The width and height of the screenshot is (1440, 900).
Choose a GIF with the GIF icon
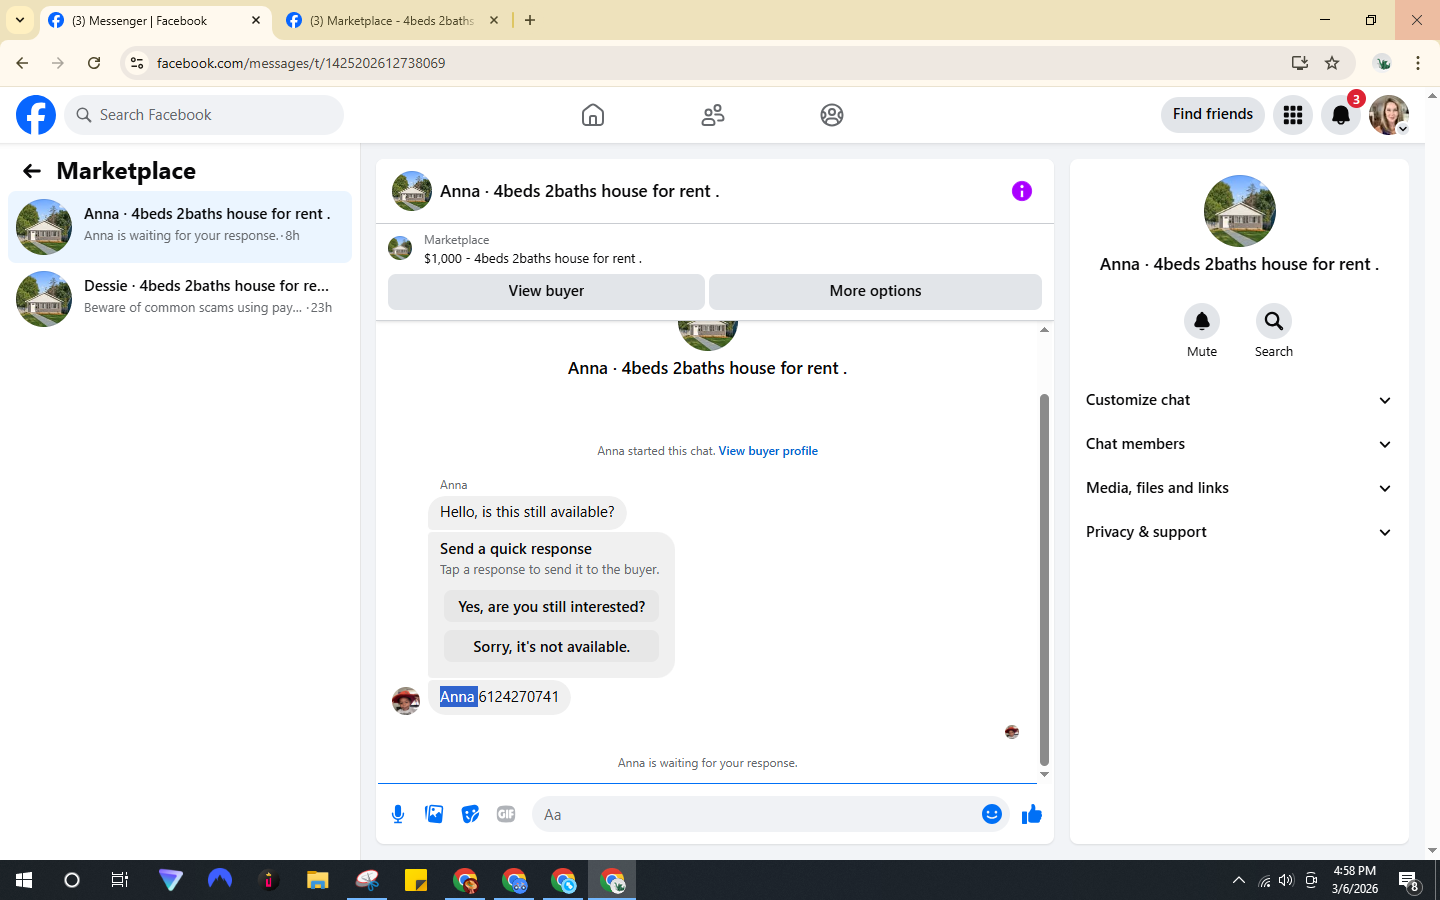tap(506, 814)
